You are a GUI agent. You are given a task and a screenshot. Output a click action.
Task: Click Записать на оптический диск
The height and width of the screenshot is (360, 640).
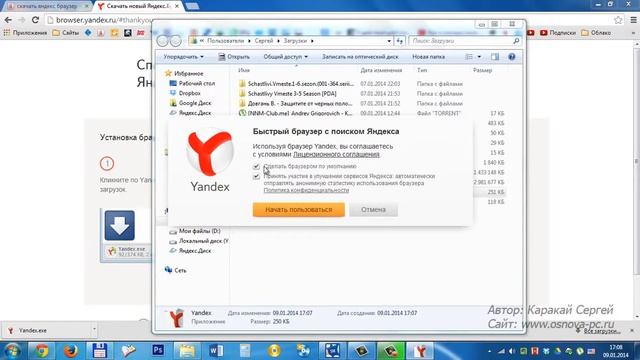pos(360,57)
